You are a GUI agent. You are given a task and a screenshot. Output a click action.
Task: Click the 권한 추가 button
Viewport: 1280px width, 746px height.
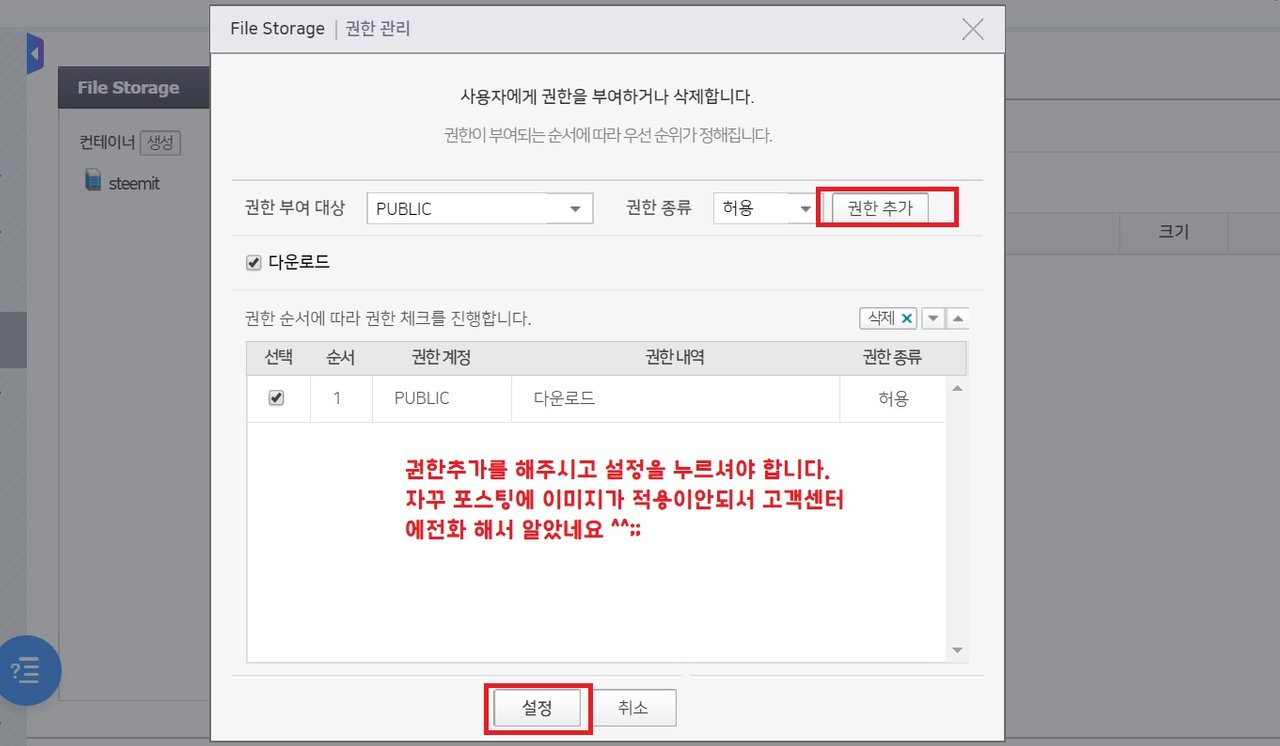tap(880, 208)
